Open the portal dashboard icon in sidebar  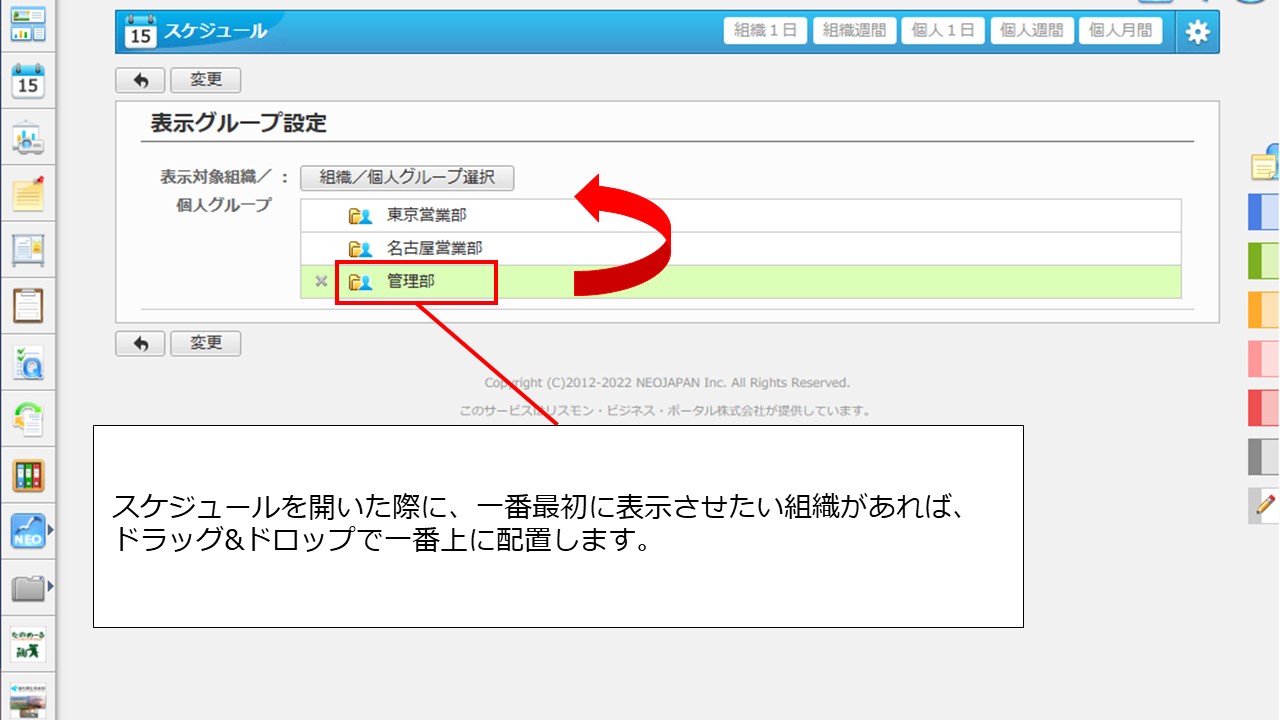coord(28,24)
